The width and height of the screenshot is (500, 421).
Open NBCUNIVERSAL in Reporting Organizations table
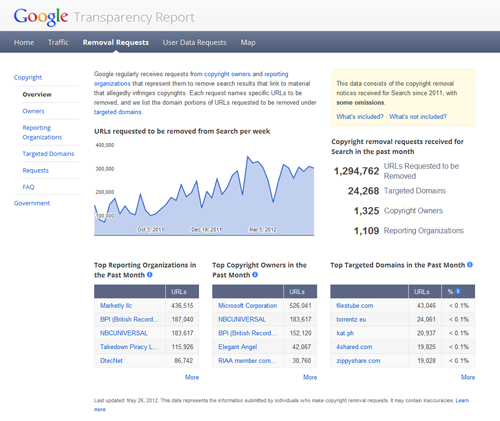(124, 333)
